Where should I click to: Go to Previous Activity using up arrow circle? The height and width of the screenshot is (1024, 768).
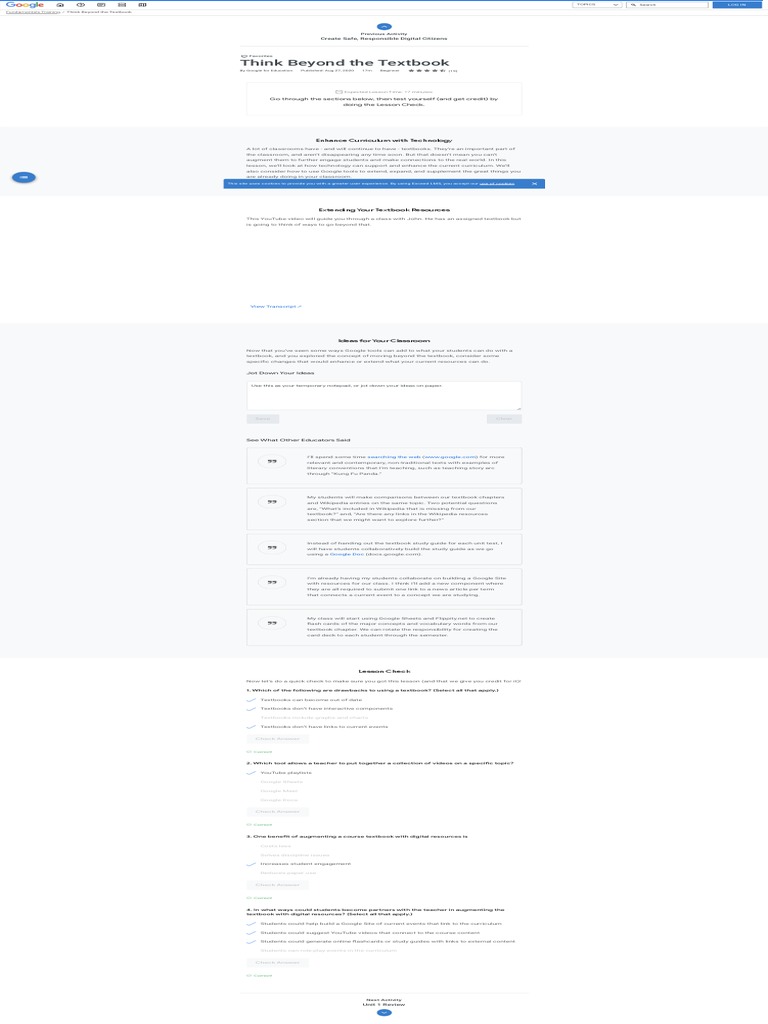tap(384, 27)
